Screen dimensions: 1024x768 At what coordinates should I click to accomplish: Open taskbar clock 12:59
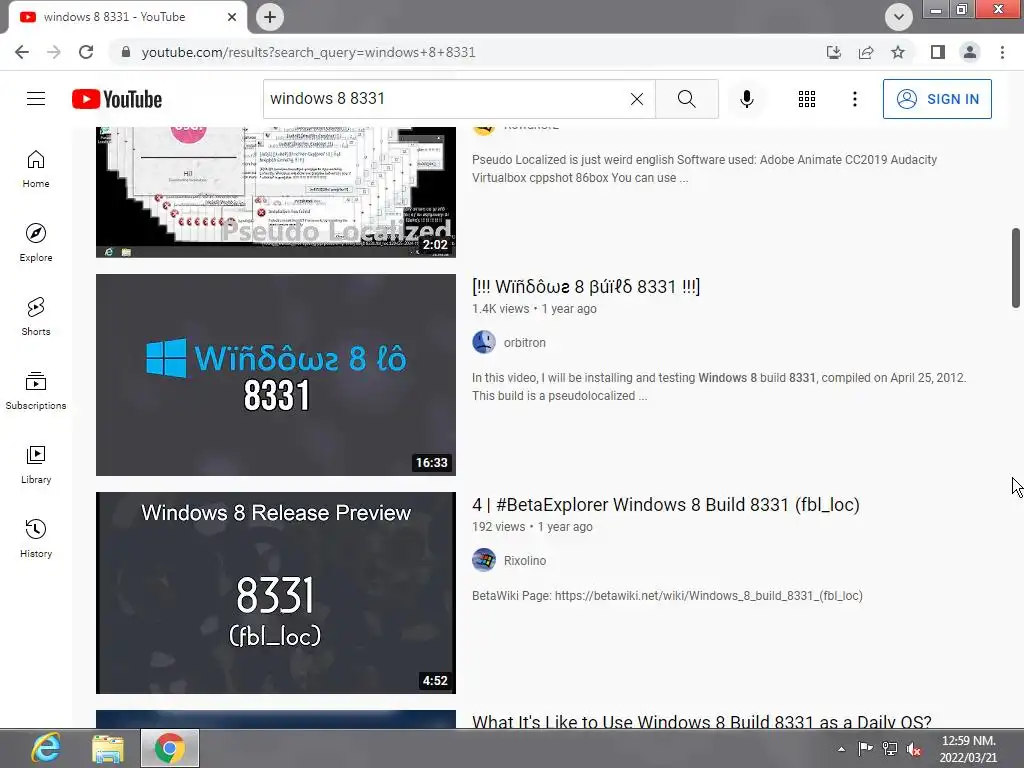[968, 749]
